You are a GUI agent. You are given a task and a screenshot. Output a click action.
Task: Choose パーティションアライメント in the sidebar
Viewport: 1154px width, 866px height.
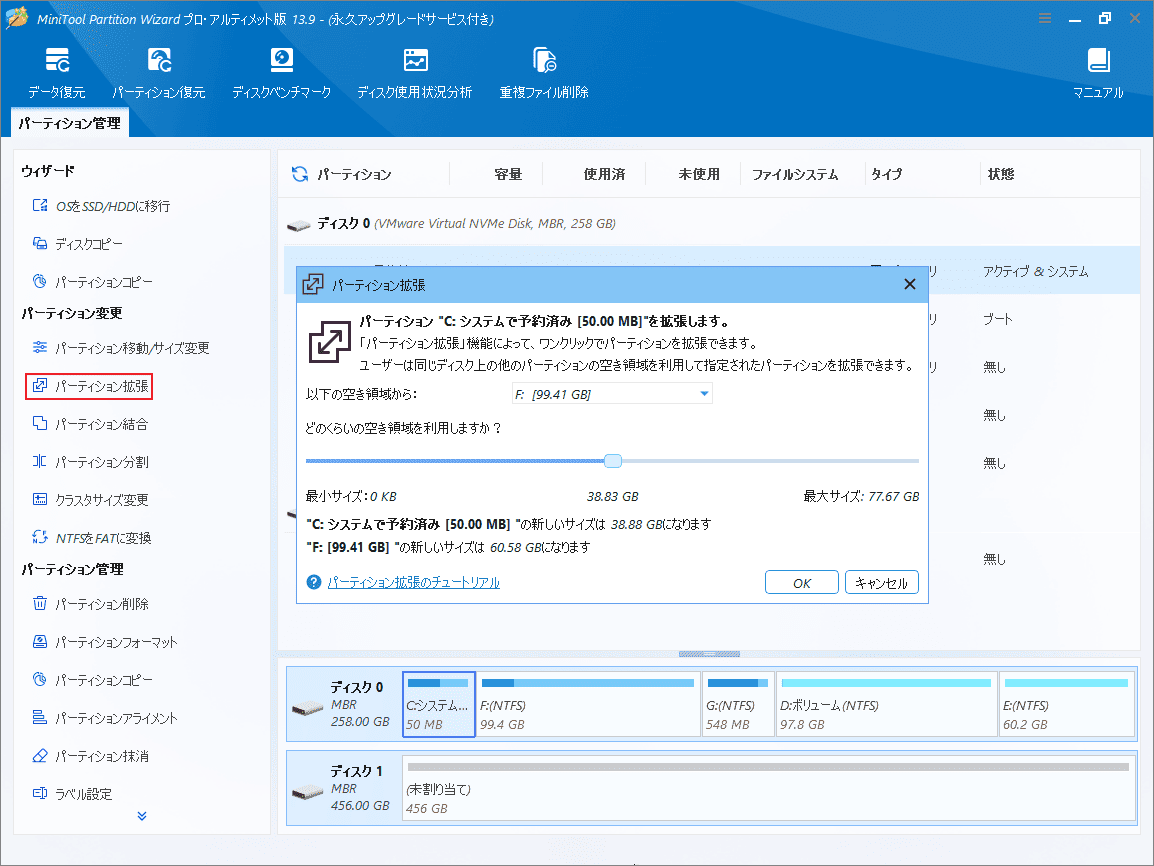pyautogui.click(x=105, y=718)
